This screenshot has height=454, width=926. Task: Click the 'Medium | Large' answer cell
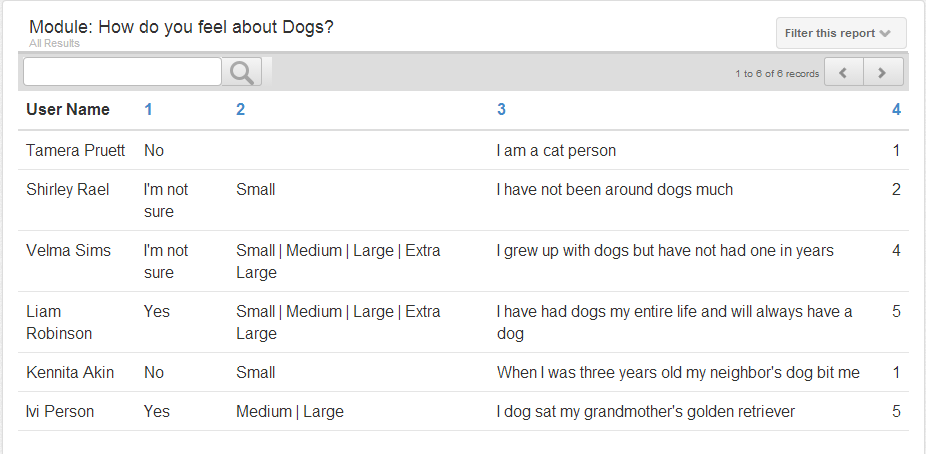[x=290, y=411]
